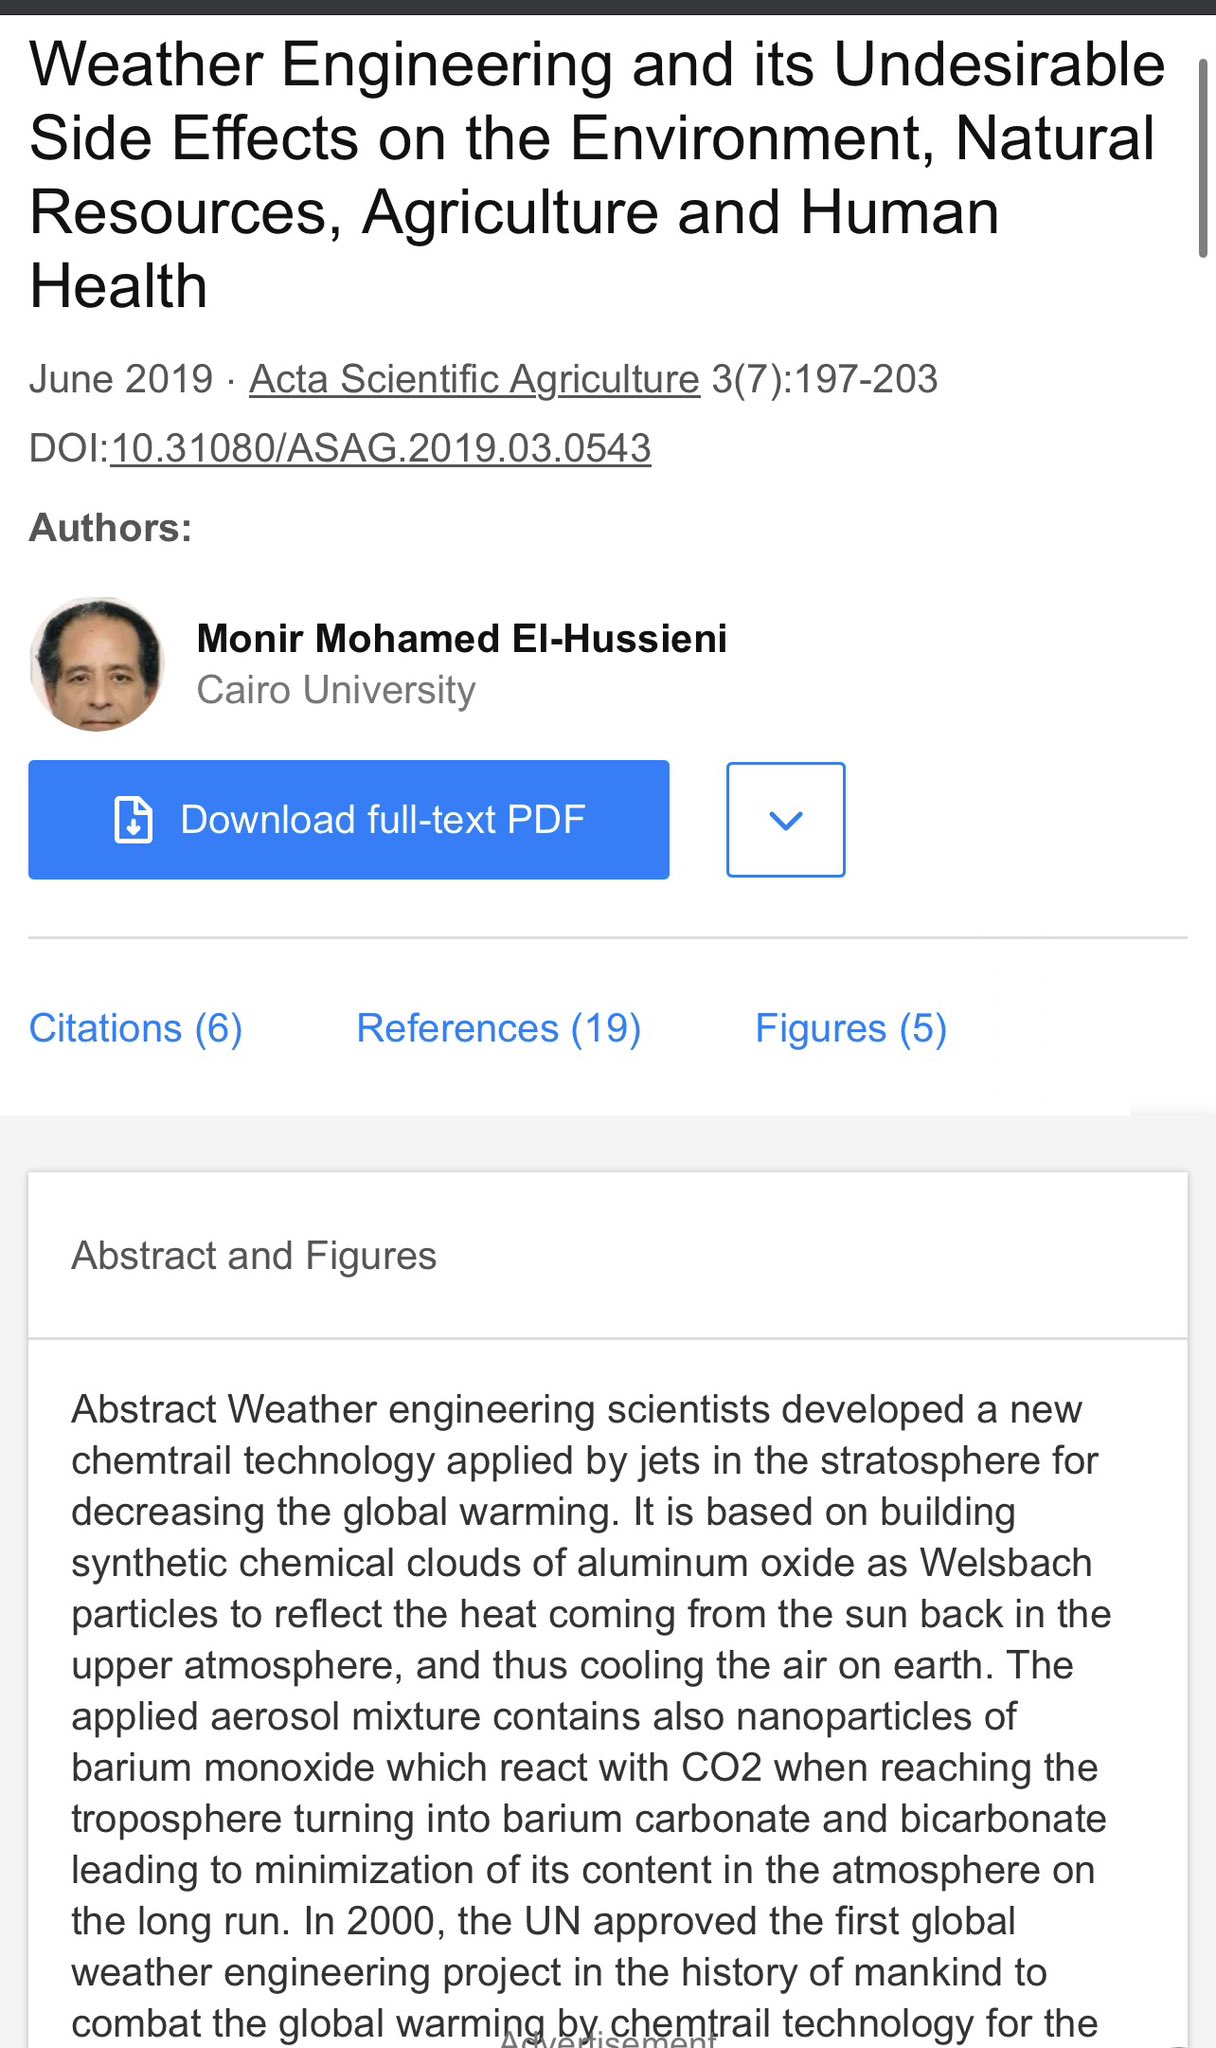1216x2048 pixels.
Task: Follow the DOI link 10.31080/ASAG.2019.03.0543
Action: pos(381,449)
